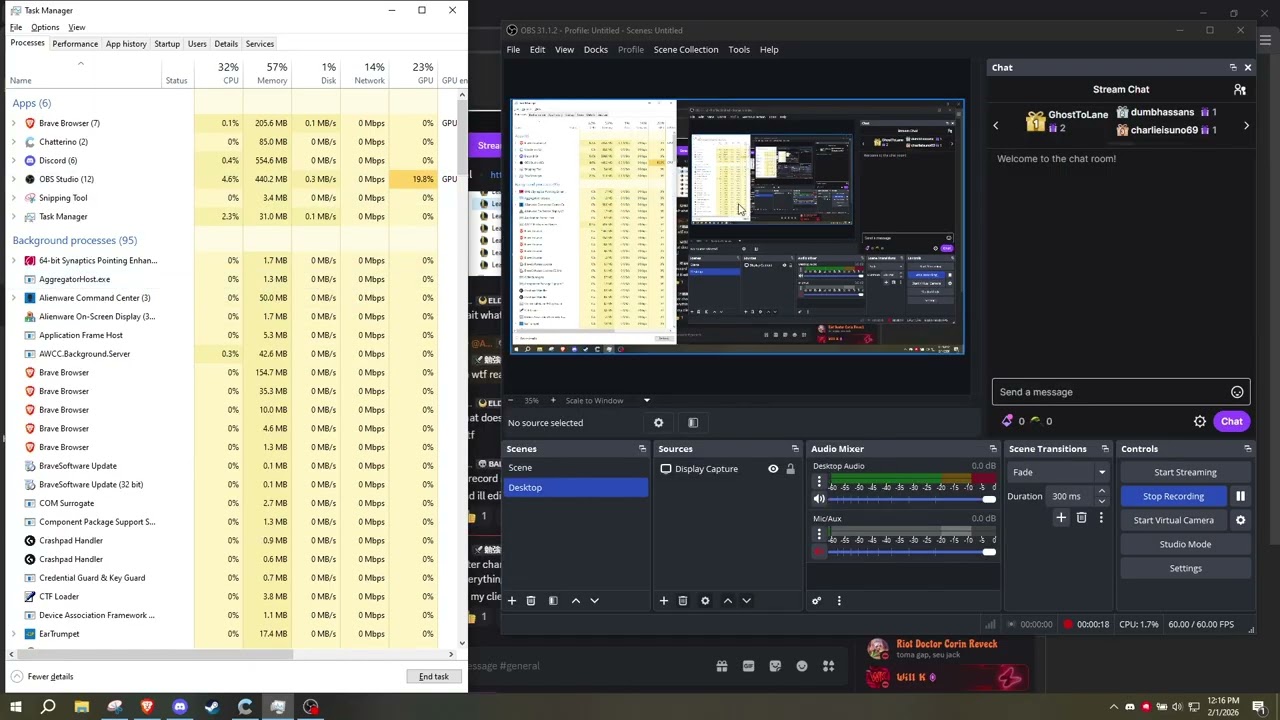The image size is (1280, 720).
Task: Open Desktop Audio three-dot options
Action: point(819,482)
